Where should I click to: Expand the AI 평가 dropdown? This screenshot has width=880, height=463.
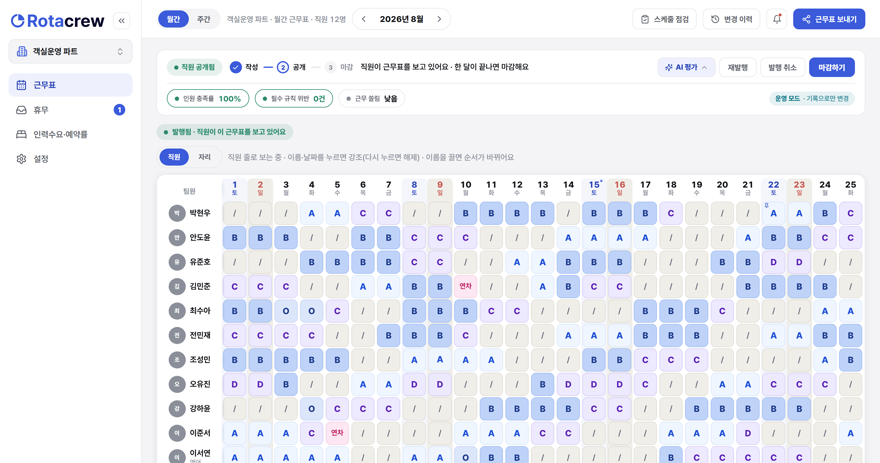pos(686,67)
